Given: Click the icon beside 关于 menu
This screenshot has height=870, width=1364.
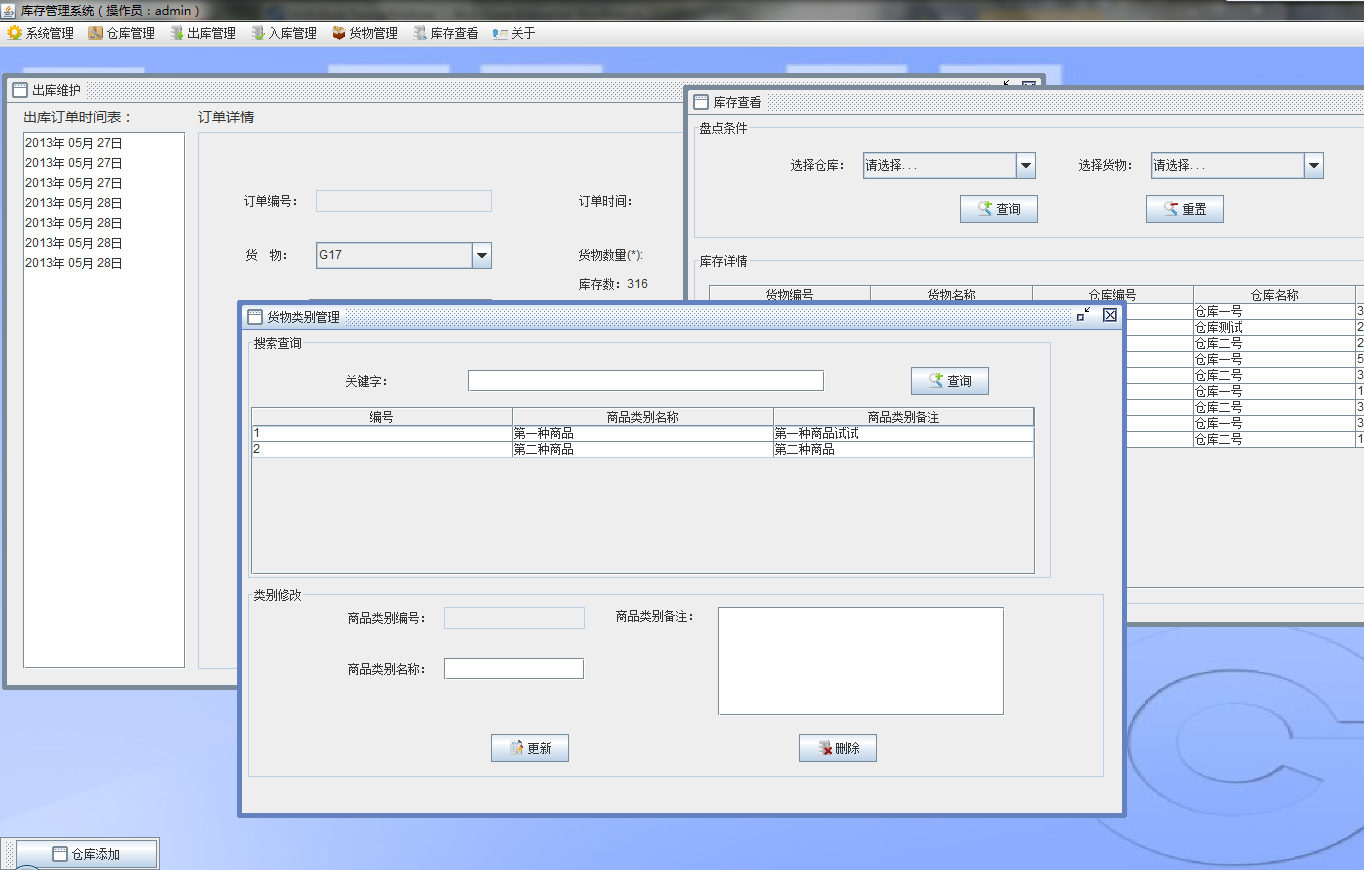Looking at the screenshot, I should [500, 33].
